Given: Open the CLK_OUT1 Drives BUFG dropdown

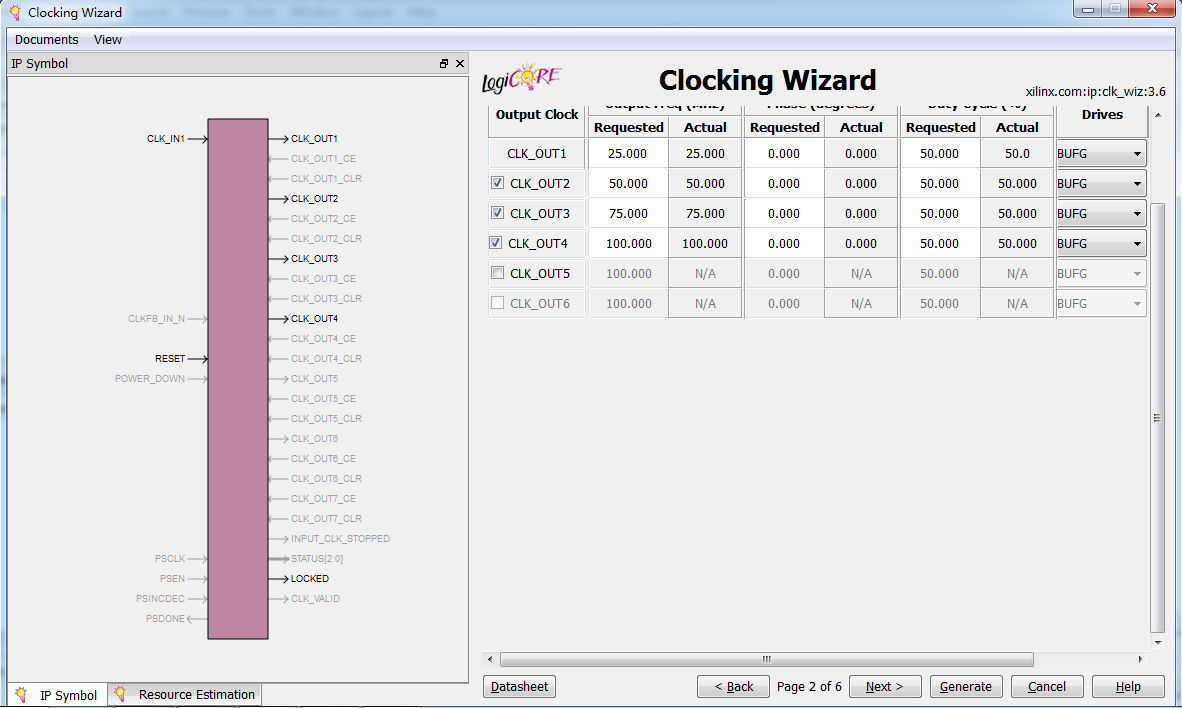Looking at the screenshot, I should point(1101,154).
